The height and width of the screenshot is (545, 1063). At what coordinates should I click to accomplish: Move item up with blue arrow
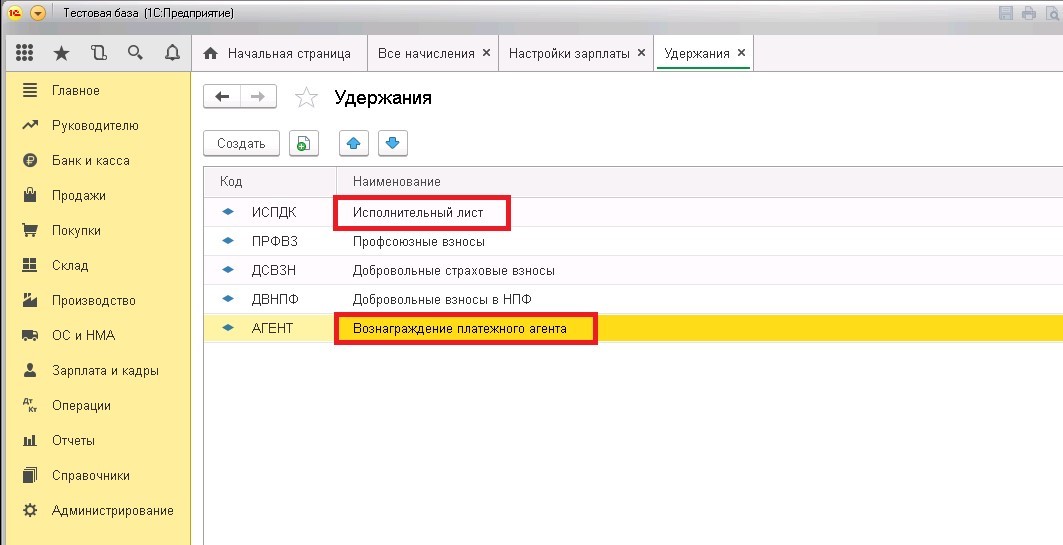353,144
